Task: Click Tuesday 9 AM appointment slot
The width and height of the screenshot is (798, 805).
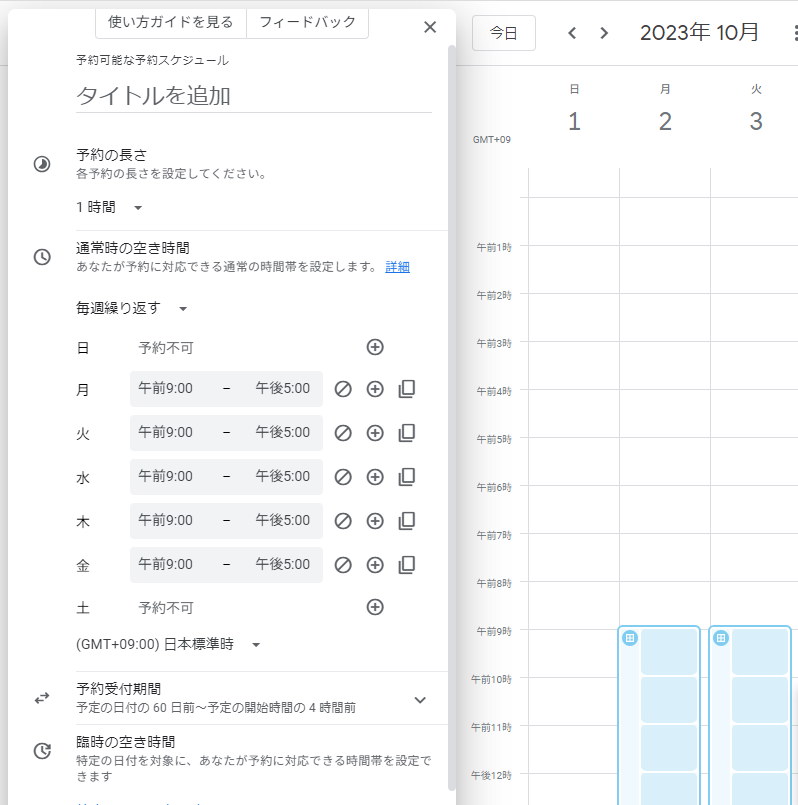Action: click(759, 651)
